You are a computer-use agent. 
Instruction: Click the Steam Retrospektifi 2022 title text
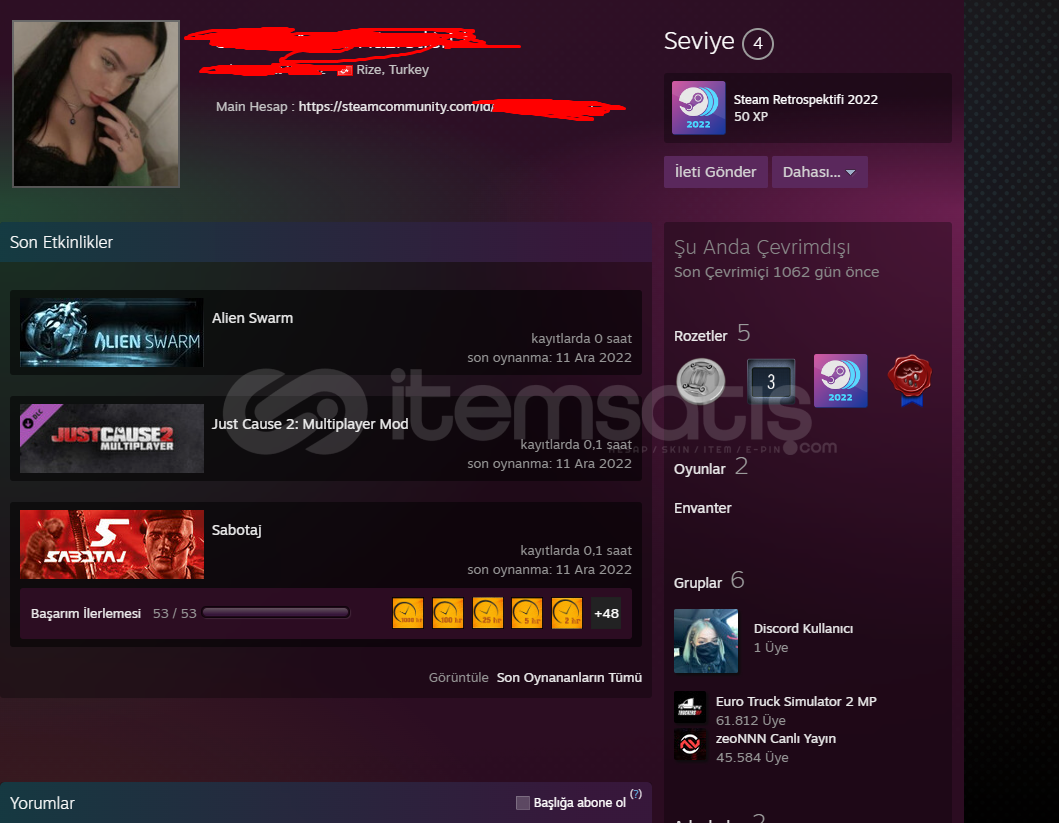tap(806, 99)
